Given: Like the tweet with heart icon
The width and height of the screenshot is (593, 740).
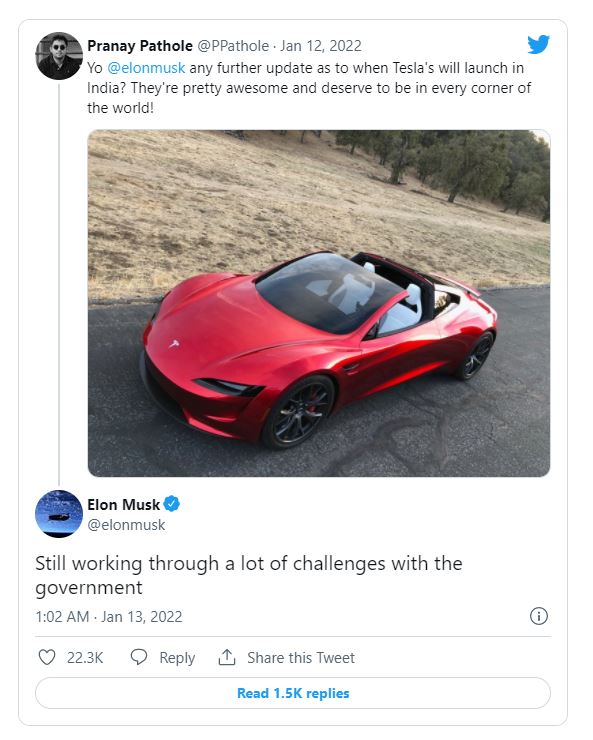Looking at the screenshot, I should [x=47, y=657].
